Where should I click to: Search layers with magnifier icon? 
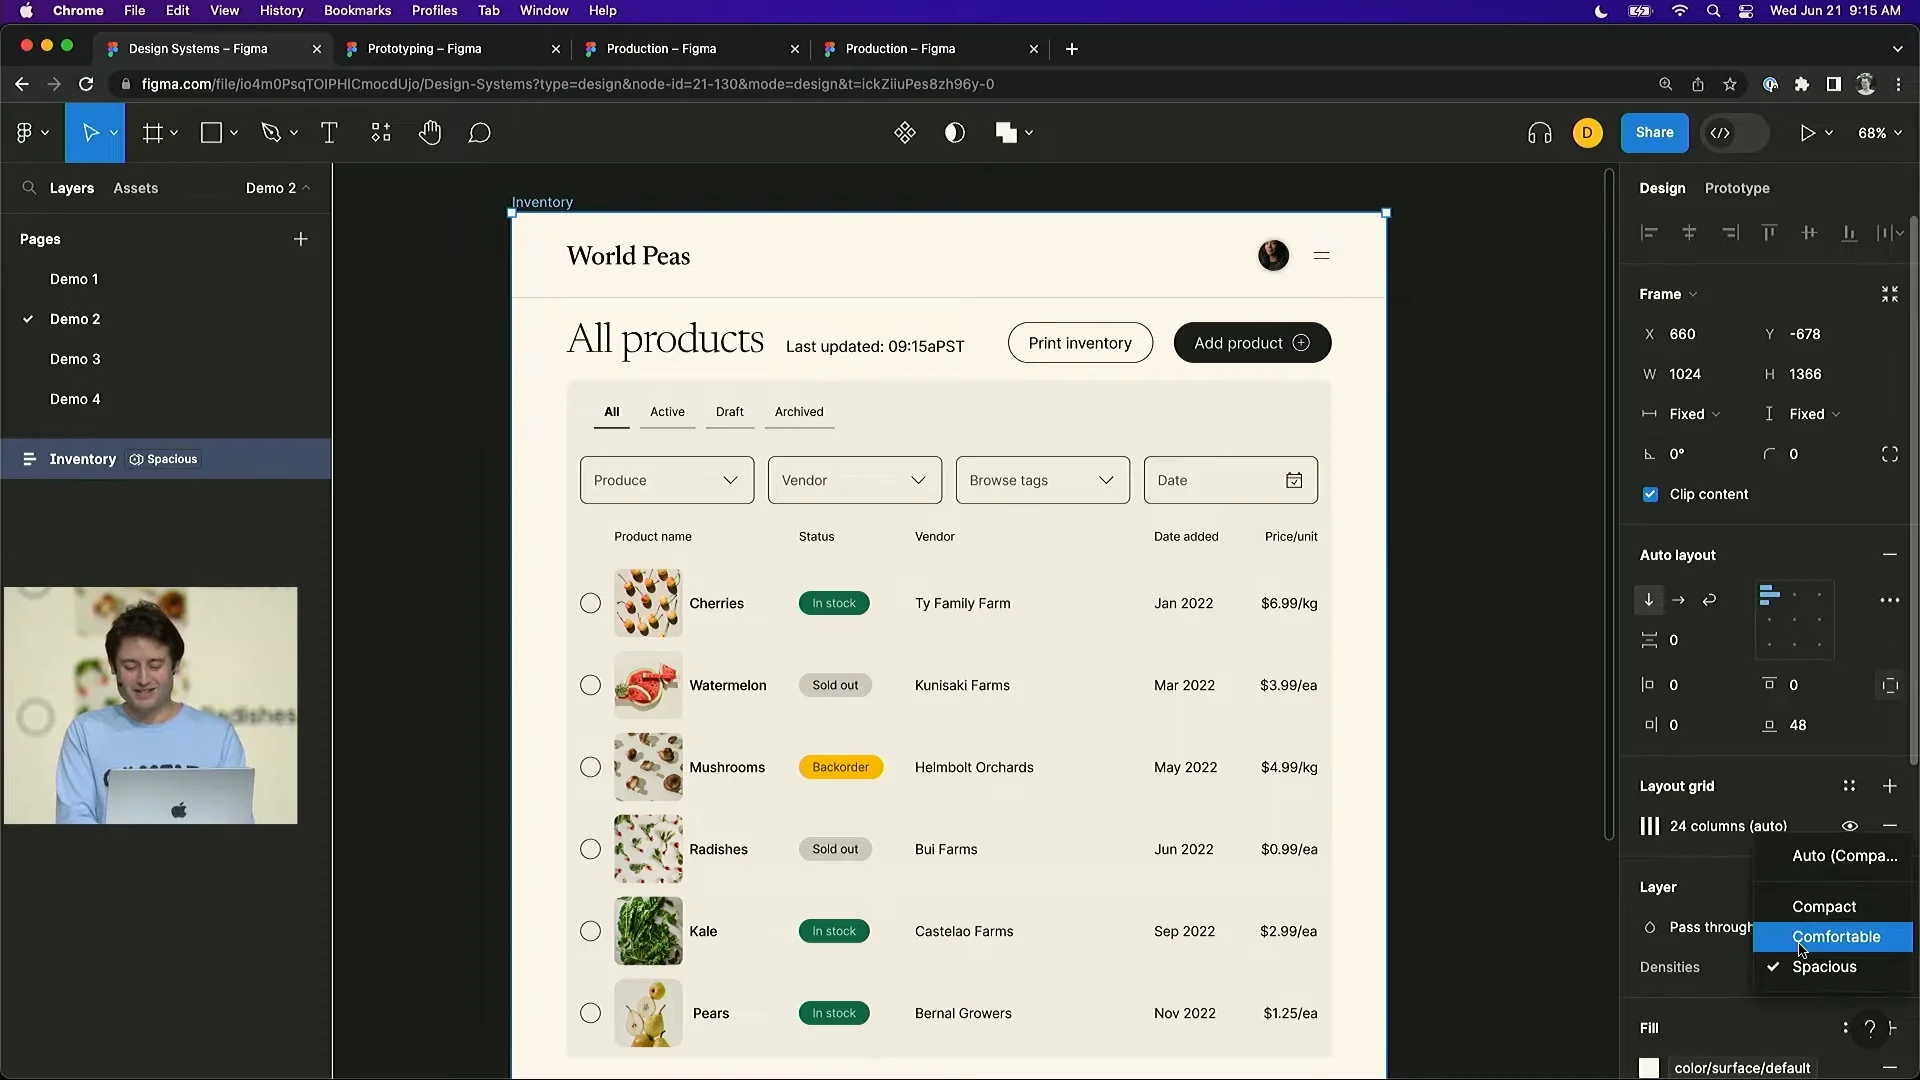[x=29, y=188]
